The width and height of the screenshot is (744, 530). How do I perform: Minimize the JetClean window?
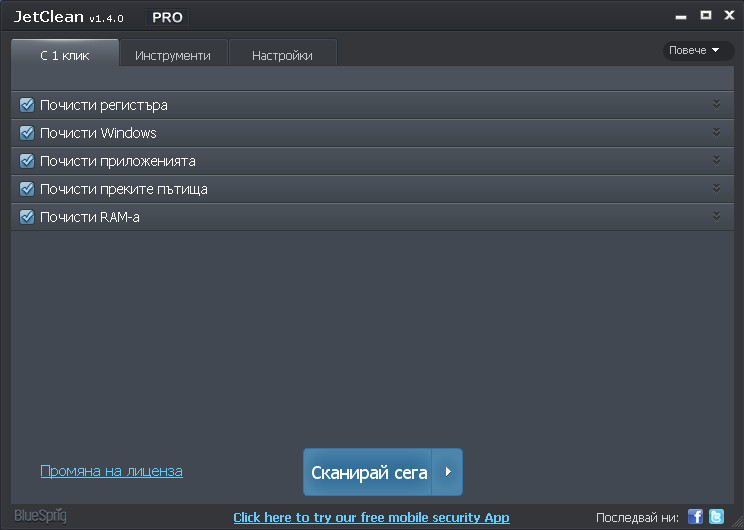click(681, 17)
